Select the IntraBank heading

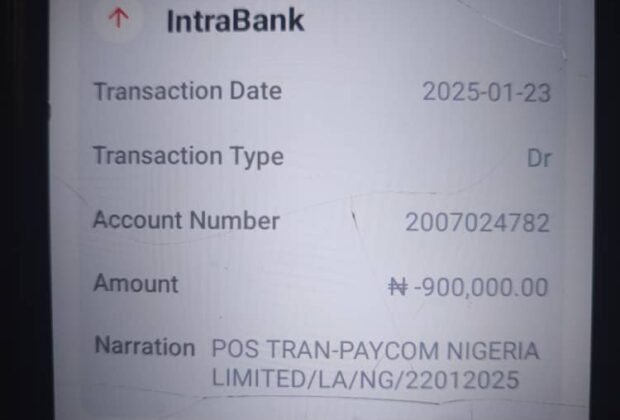(236, 21)
